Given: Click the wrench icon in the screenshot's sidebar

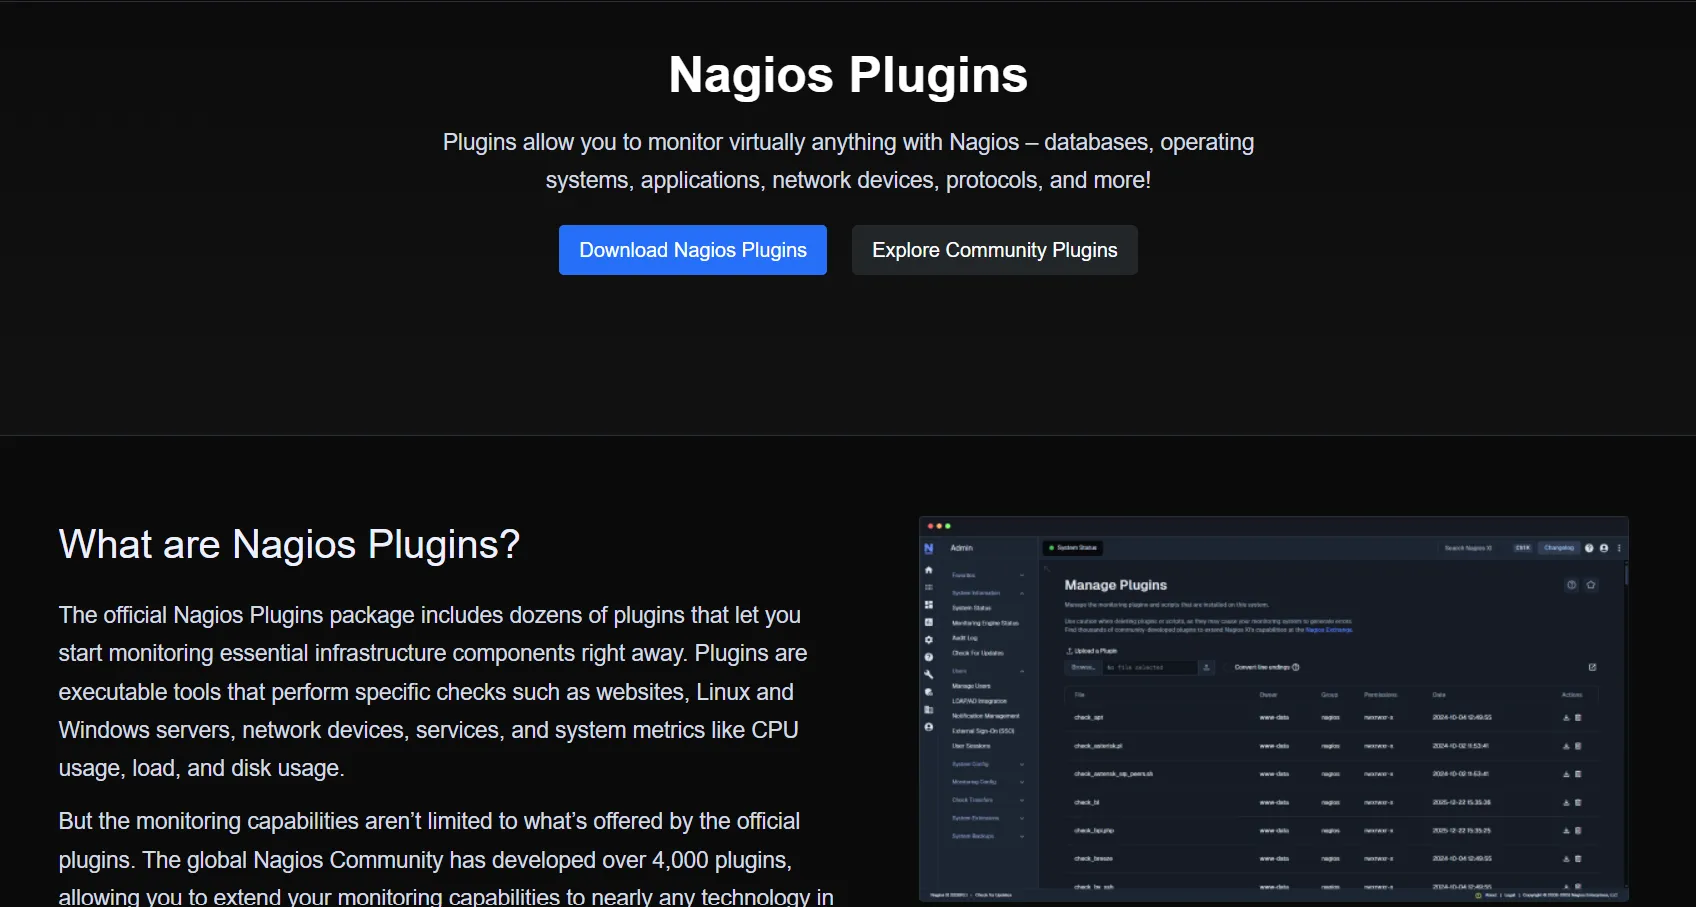Looking at the screenshot, I should (928, 675).
